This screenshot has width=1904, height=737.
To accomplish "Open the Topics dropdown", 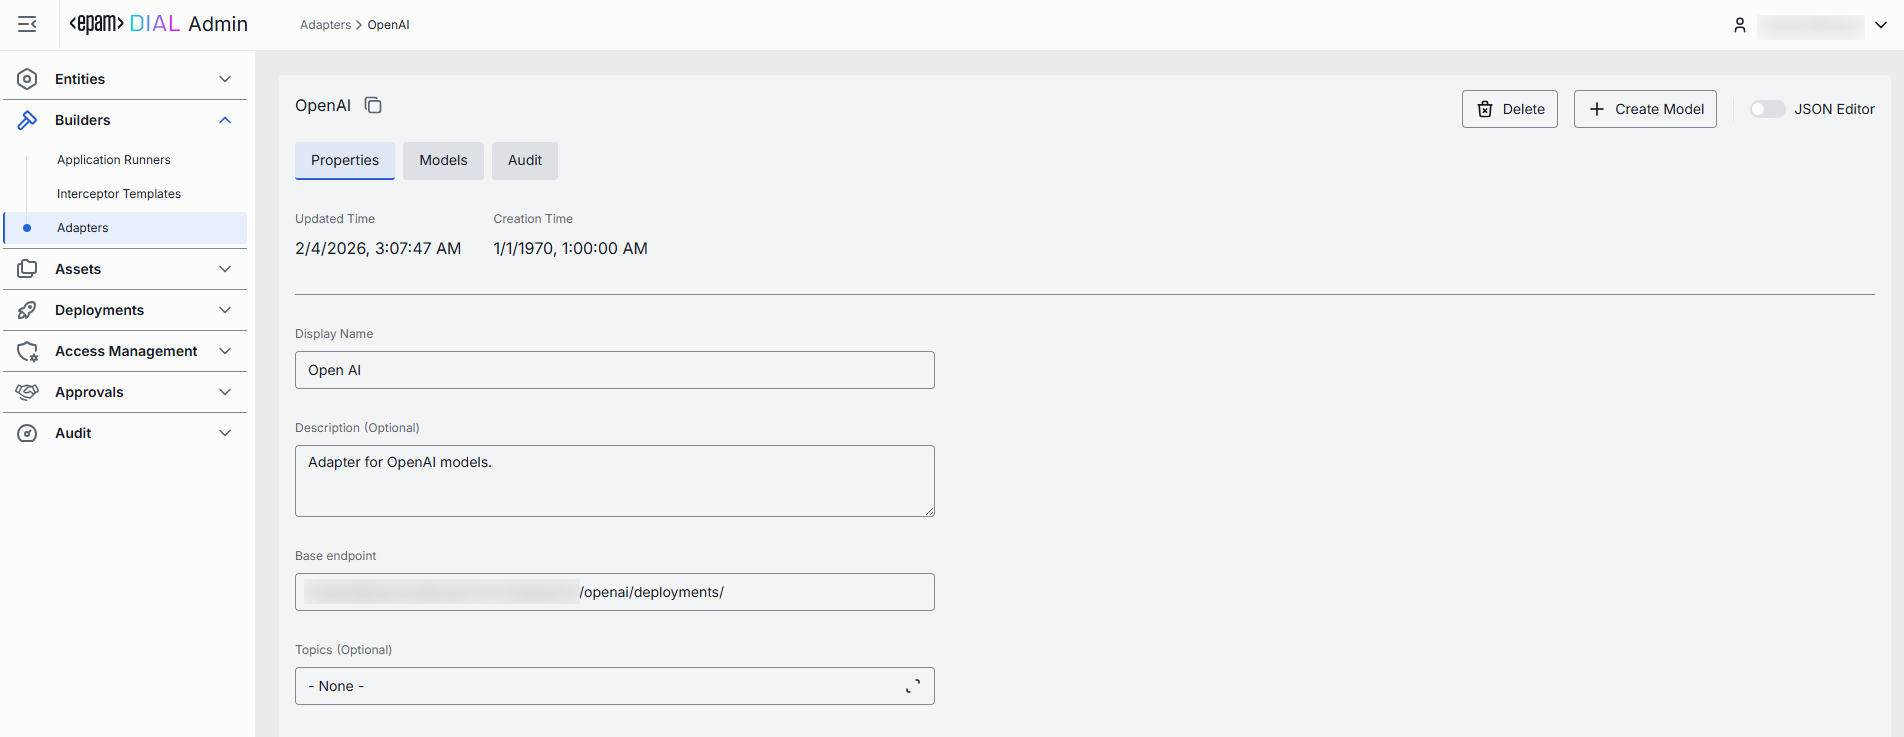I will (614, 686).
